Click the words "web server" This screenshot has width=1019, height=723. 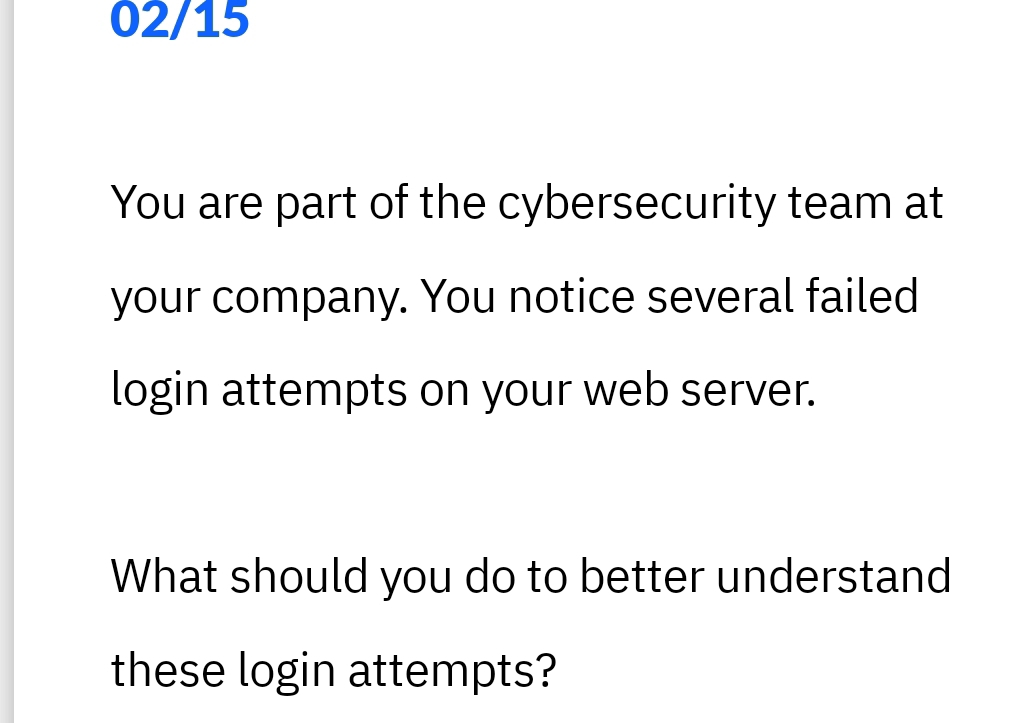tap(698, 390)
